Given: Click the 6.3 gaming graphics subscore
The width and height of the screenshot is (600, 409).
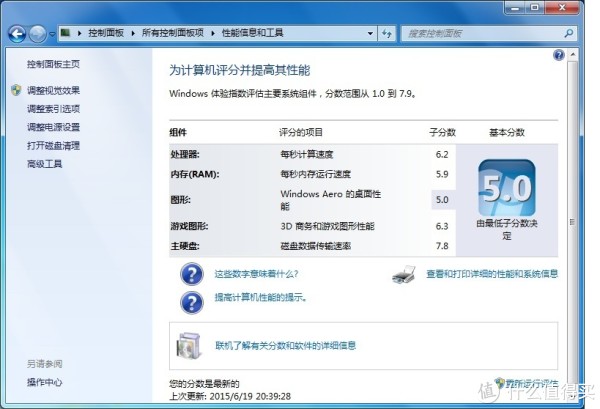Looking at the screenshot, I should [442, 226].
